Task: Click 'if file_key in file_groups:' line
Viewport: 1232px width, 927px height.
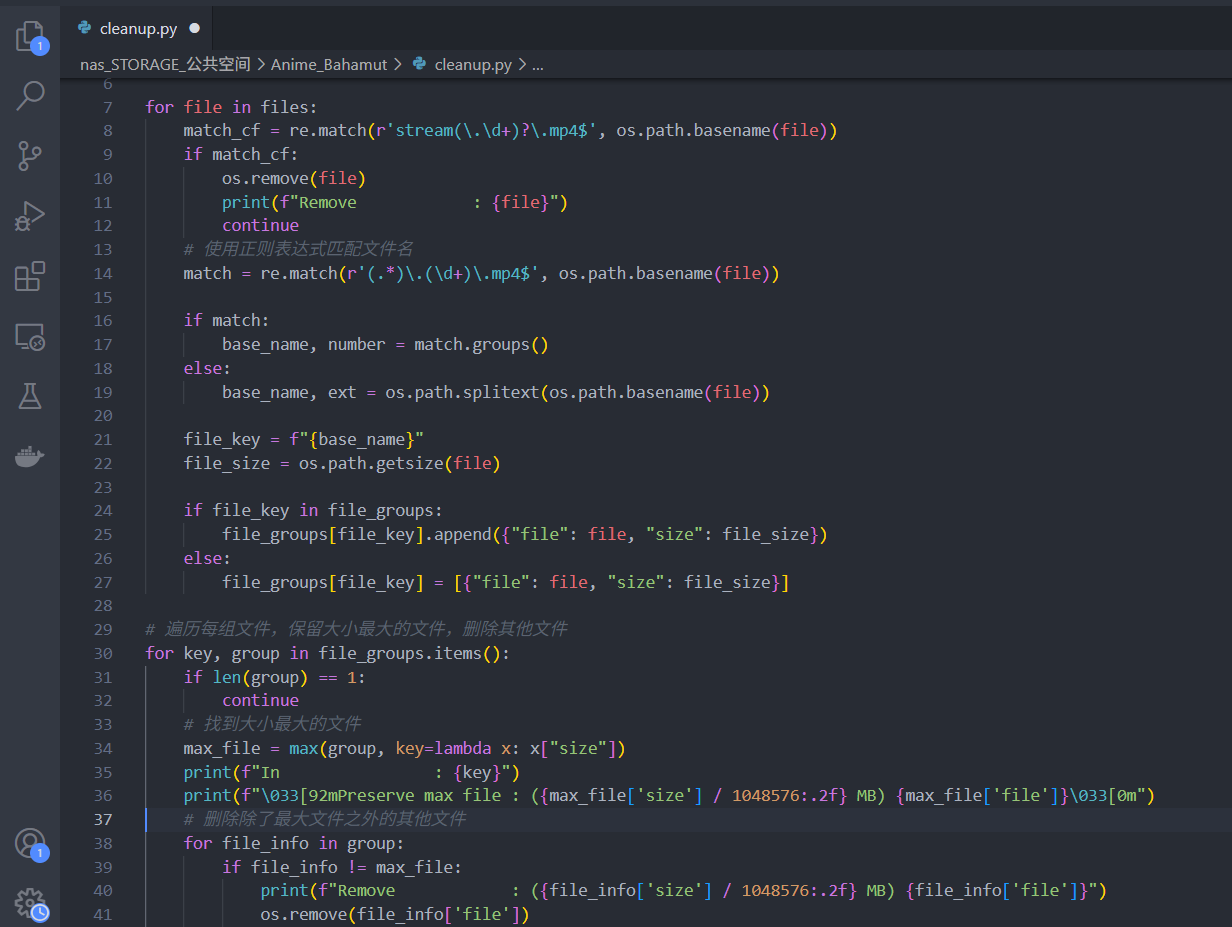Action: click(313, 510)
